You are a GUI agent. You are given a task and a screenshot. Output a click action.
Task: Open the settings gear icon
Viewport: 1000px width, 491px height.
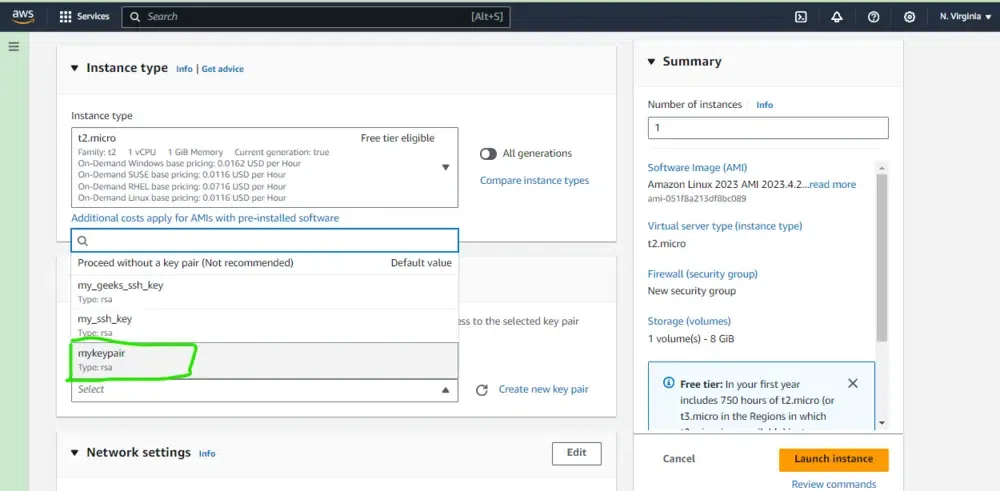[909, 17]
